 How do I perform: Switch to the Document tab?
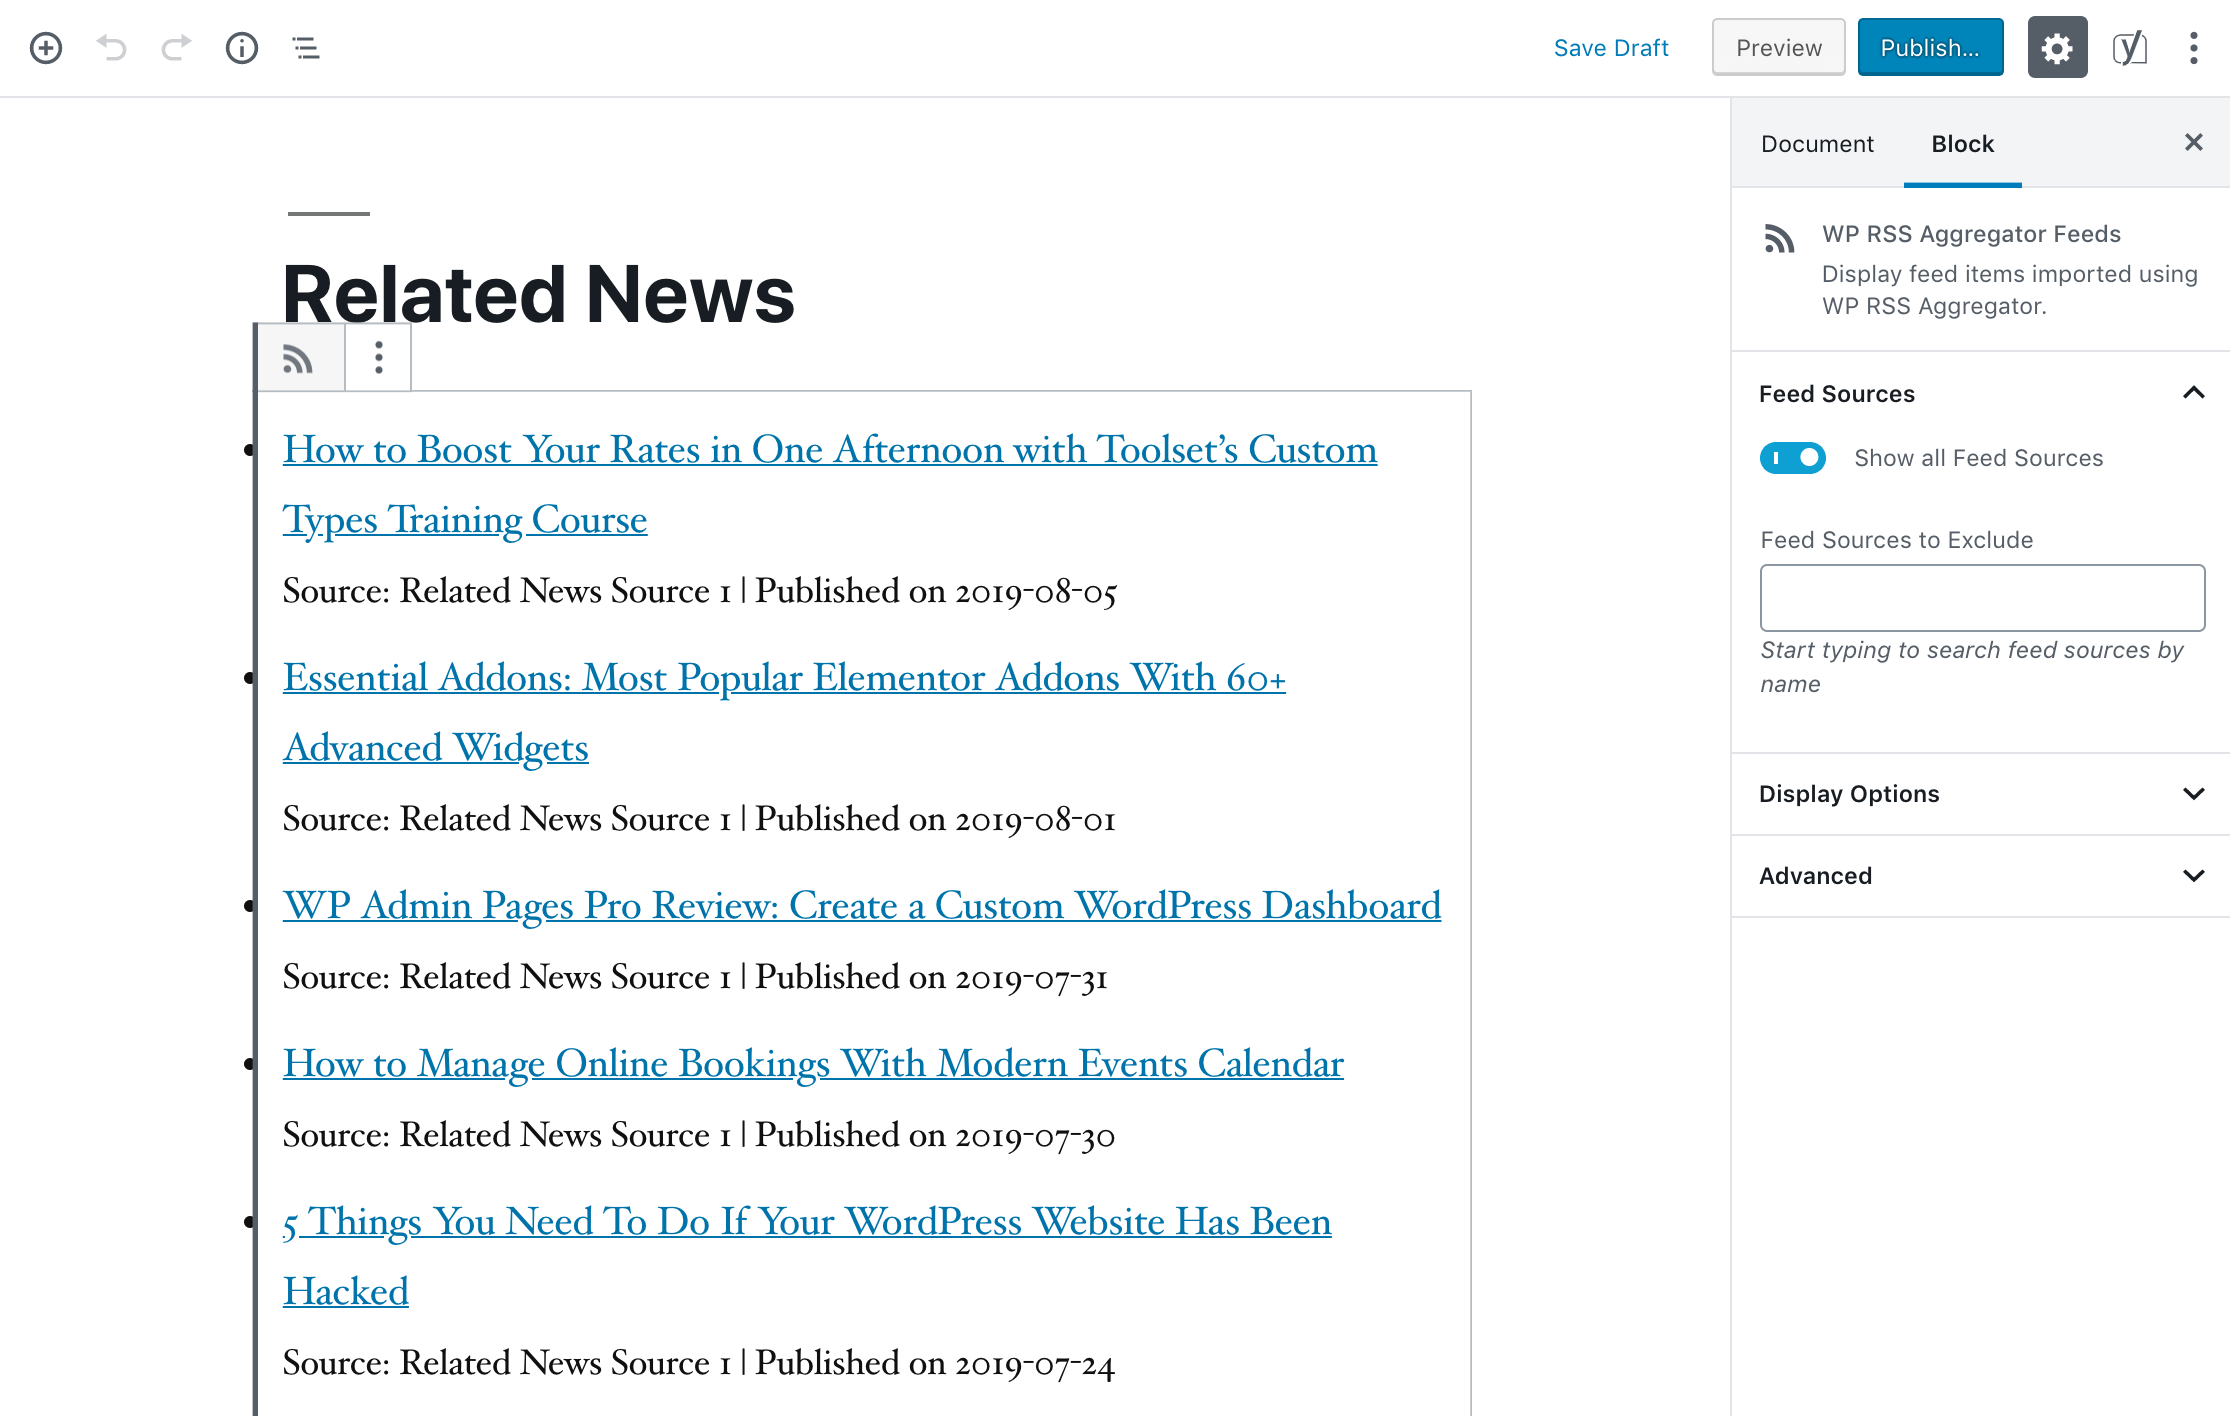click(x=1817, y=144)
